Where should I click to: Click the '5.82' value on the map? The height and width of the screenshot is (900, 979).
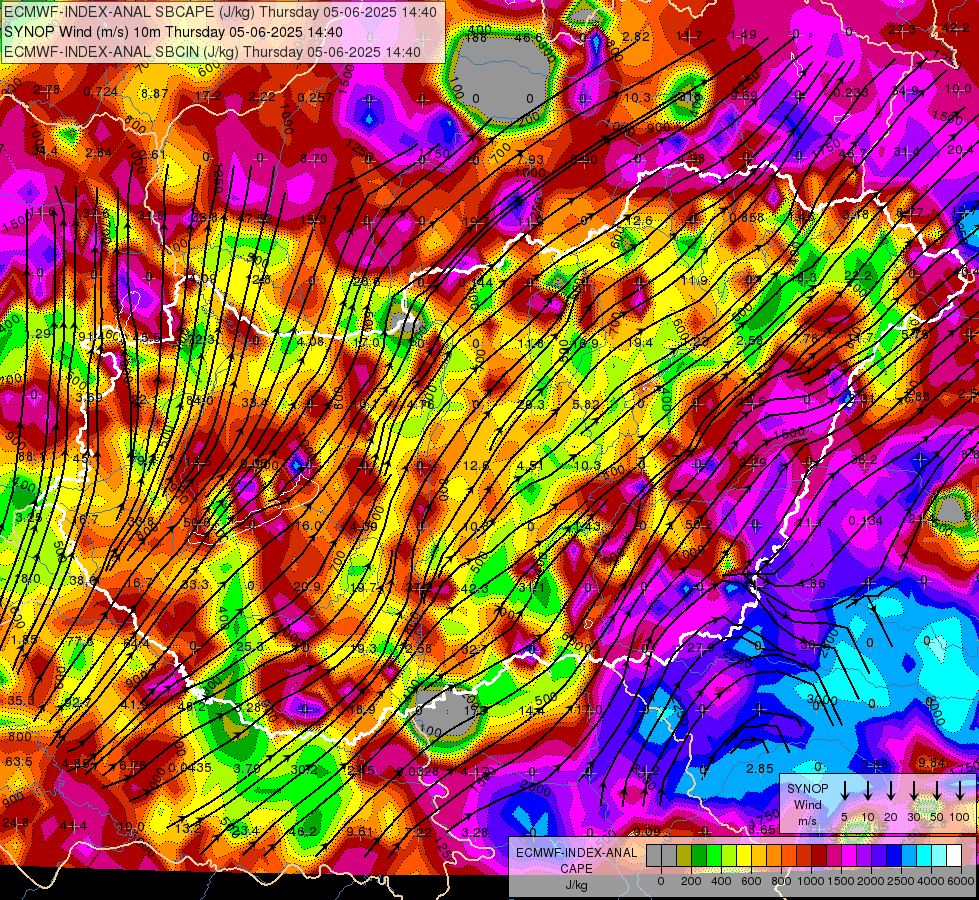[586, 404]
